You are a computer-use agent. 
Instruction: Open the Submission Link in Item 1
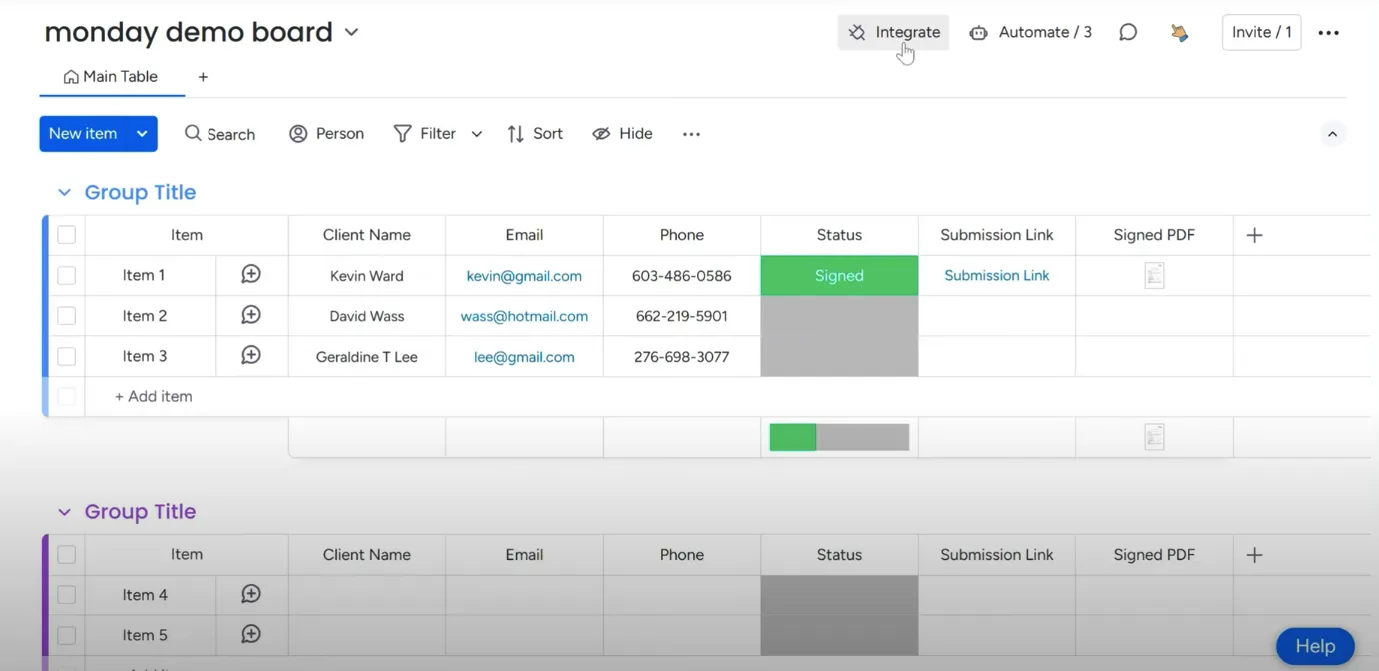[x=996, y=275]
